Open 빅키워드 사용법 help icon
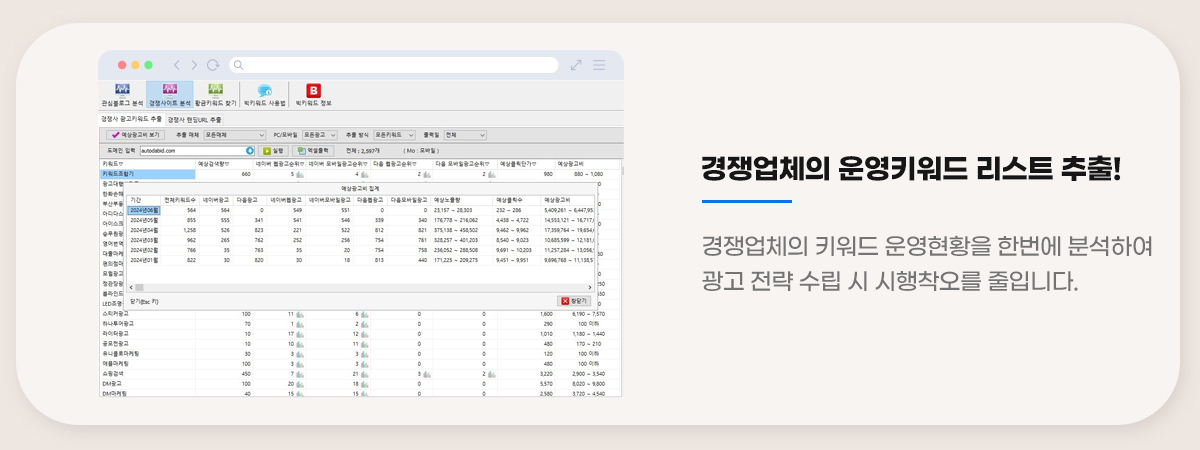This screenshot has width=1200, height=450. click(265, 95)
